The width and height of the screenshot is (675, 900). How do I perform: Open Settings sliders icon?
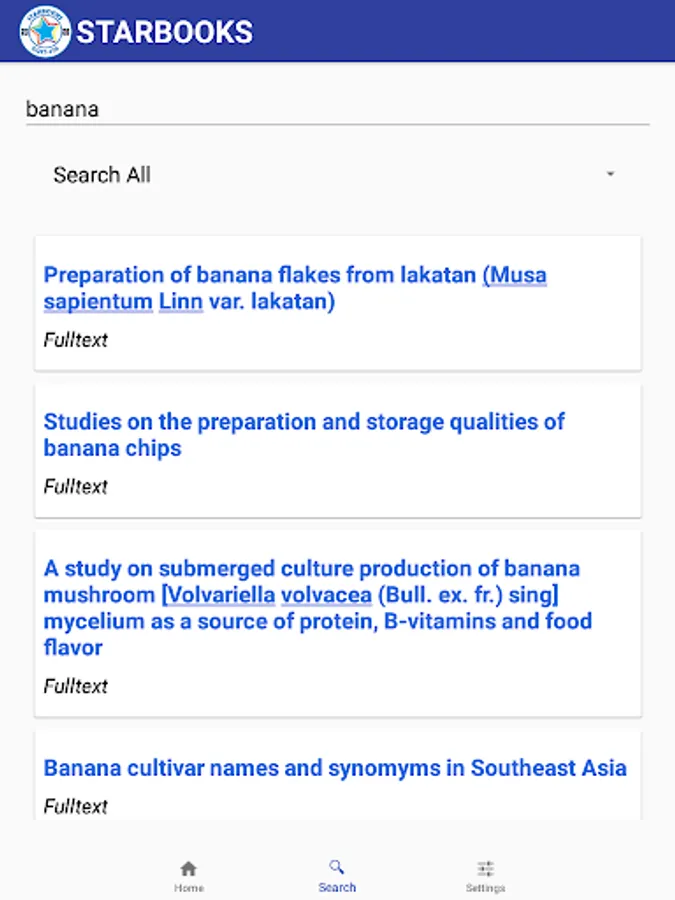pyautogui.click(x=485, y=868)
